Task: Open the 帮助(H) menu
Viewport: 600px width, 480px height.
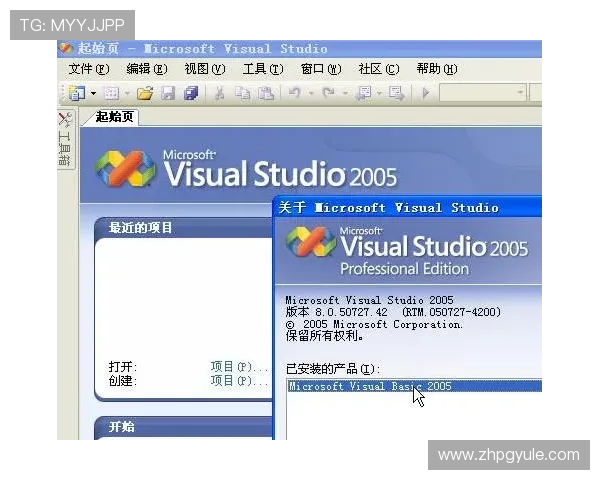Action: tap(436, 69)
